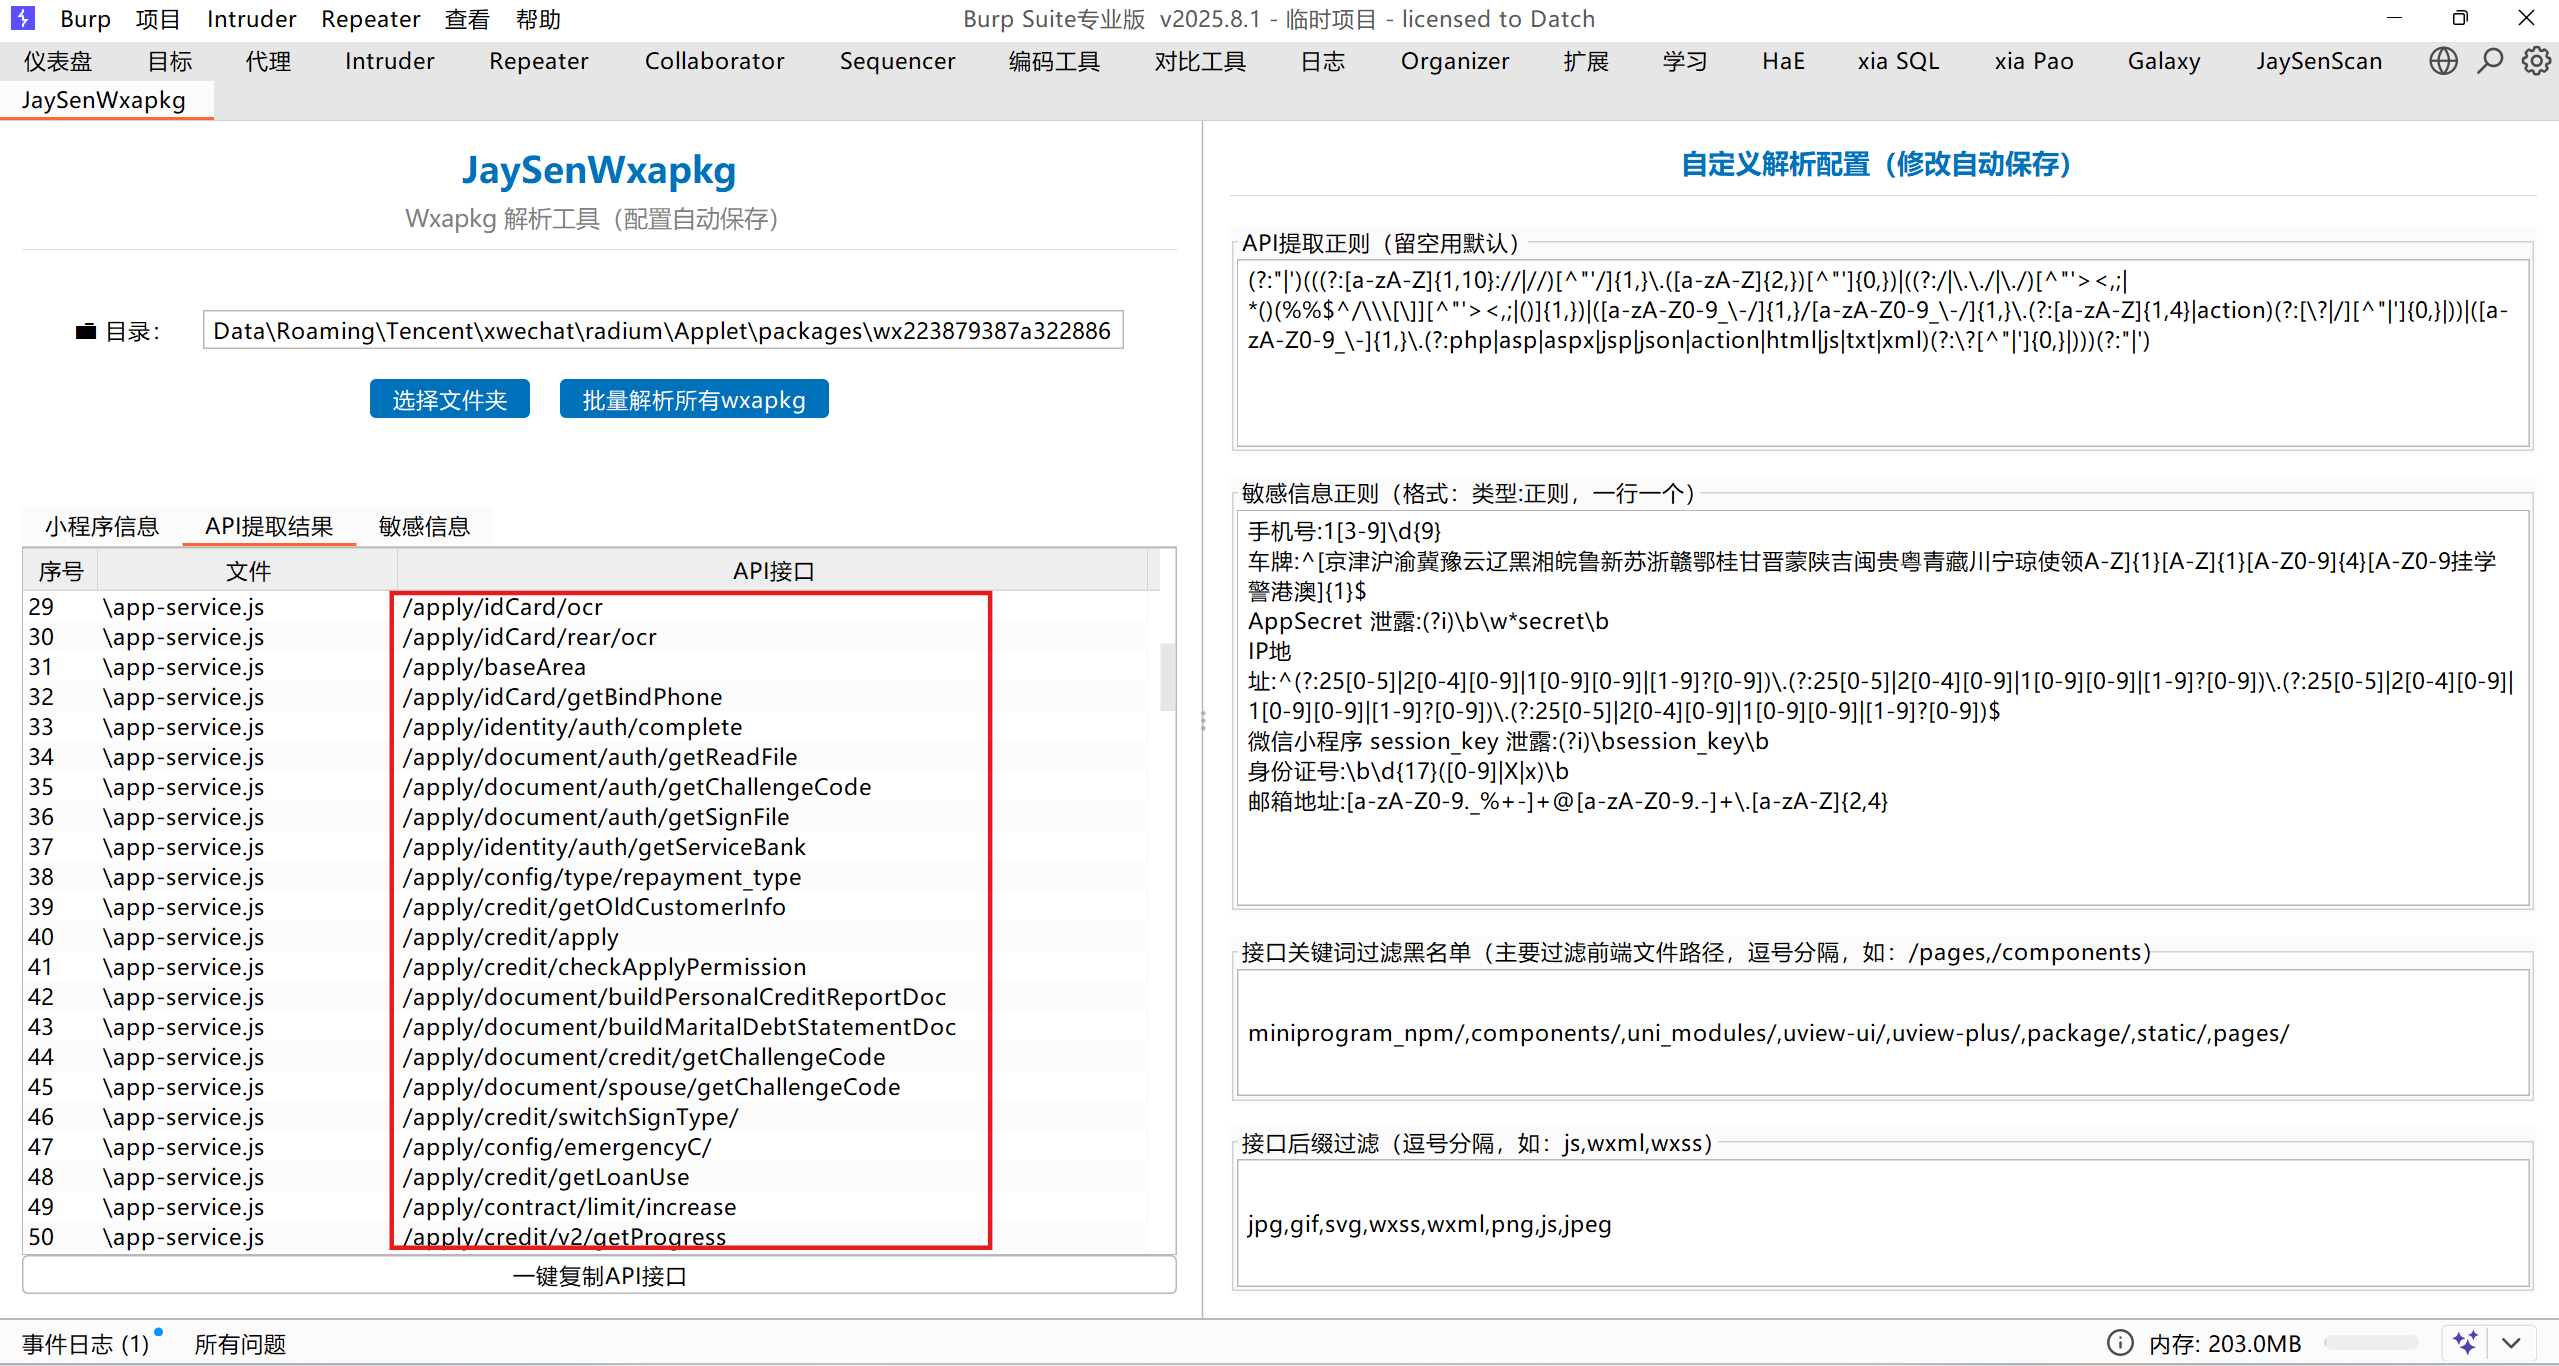Click the Burp Suite logo icon

click(x=22, y=19)
